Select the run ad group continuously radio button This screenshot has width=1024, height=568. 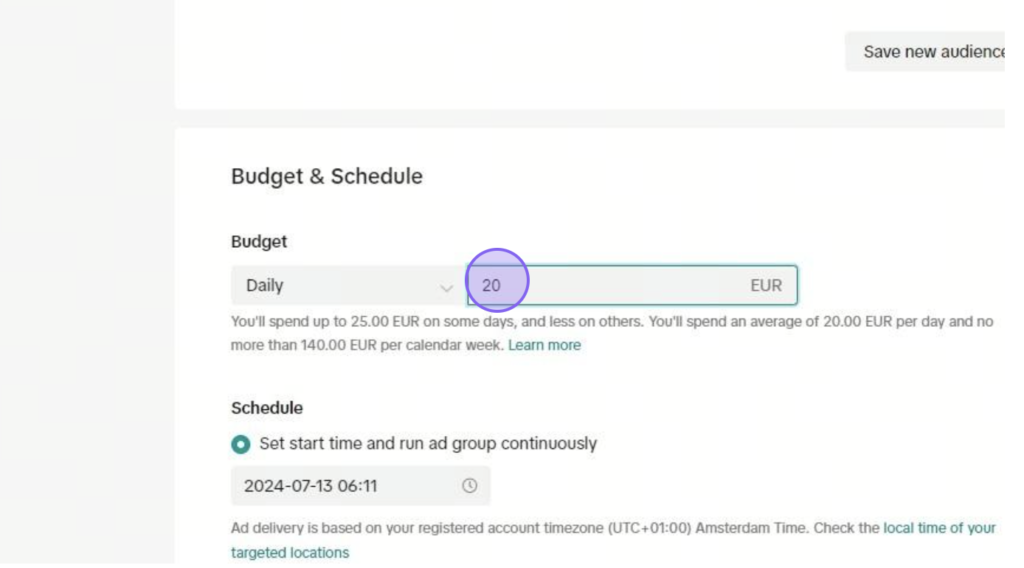pyautogui.click(x=240, y=444)
